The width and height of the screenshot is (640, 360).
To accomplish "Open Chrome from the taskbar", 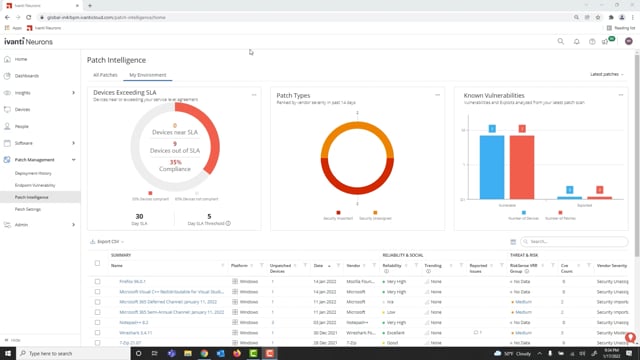I will 204,353.
